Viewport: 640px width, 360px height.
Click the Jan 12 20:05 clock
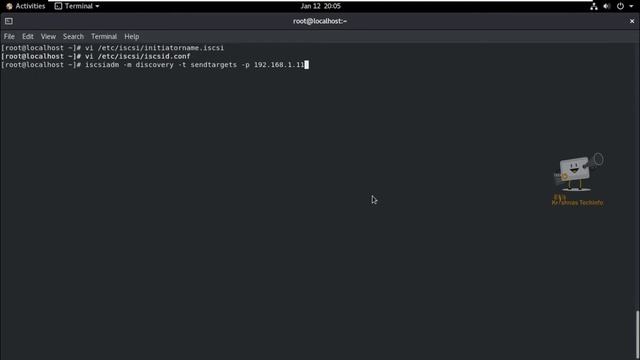pyautogui.click(x=320, y=6)
